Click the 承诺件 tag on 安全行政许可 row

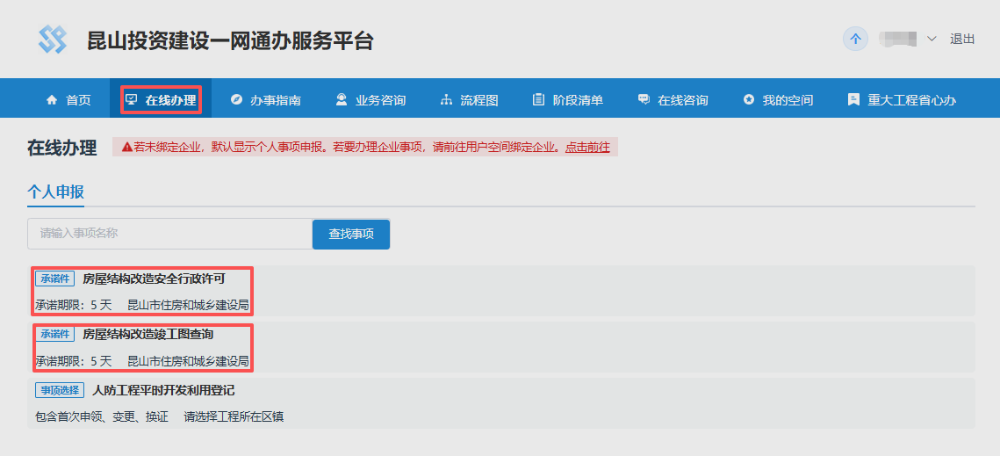click(55, 279)
